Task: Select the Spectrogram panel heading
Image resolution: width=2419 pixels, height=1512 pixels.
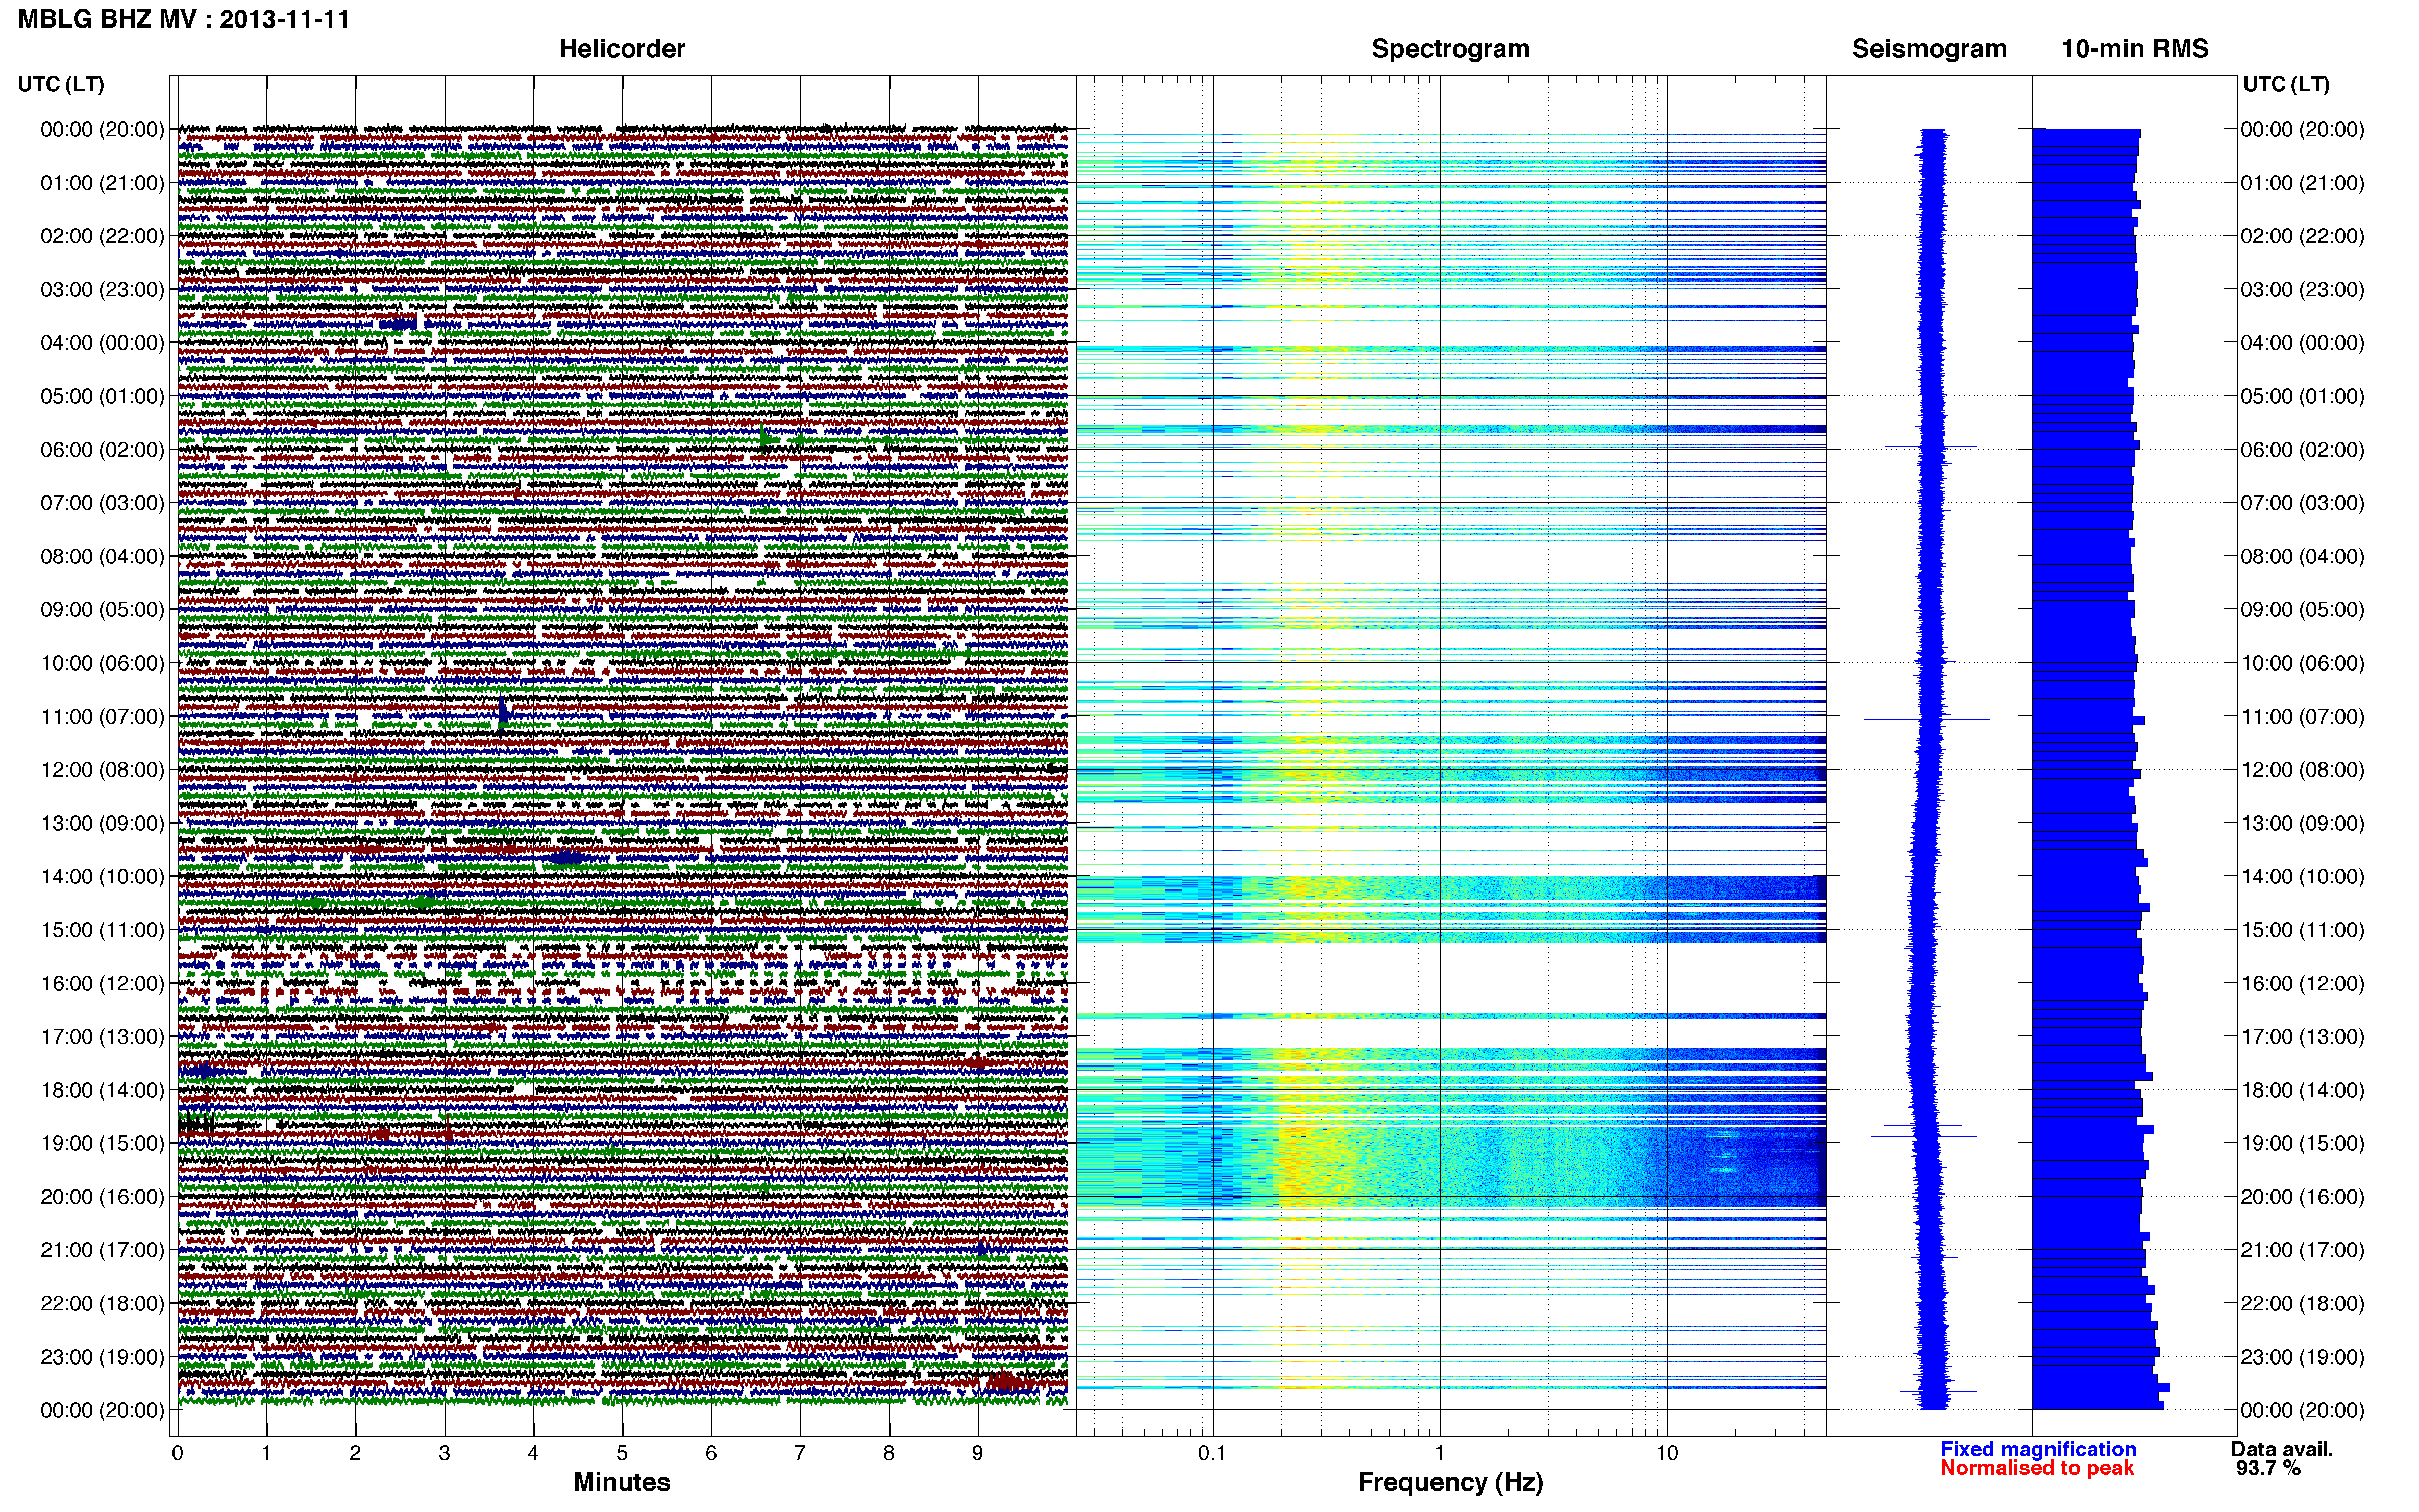Action: coord(1450,49)
